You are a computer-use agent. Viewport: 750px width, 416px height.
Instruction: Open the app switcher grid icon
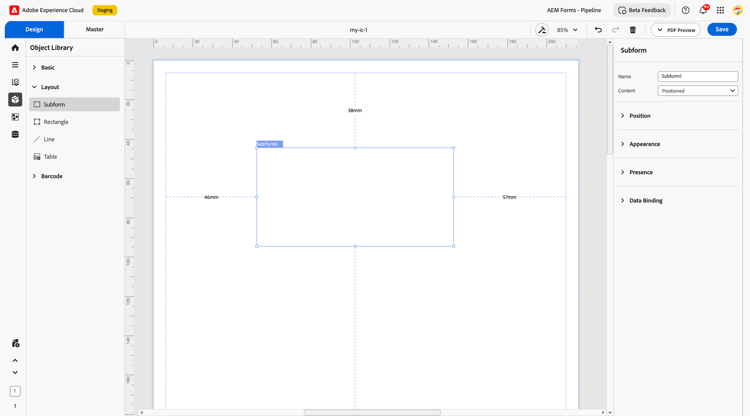[x=720, y=10]
